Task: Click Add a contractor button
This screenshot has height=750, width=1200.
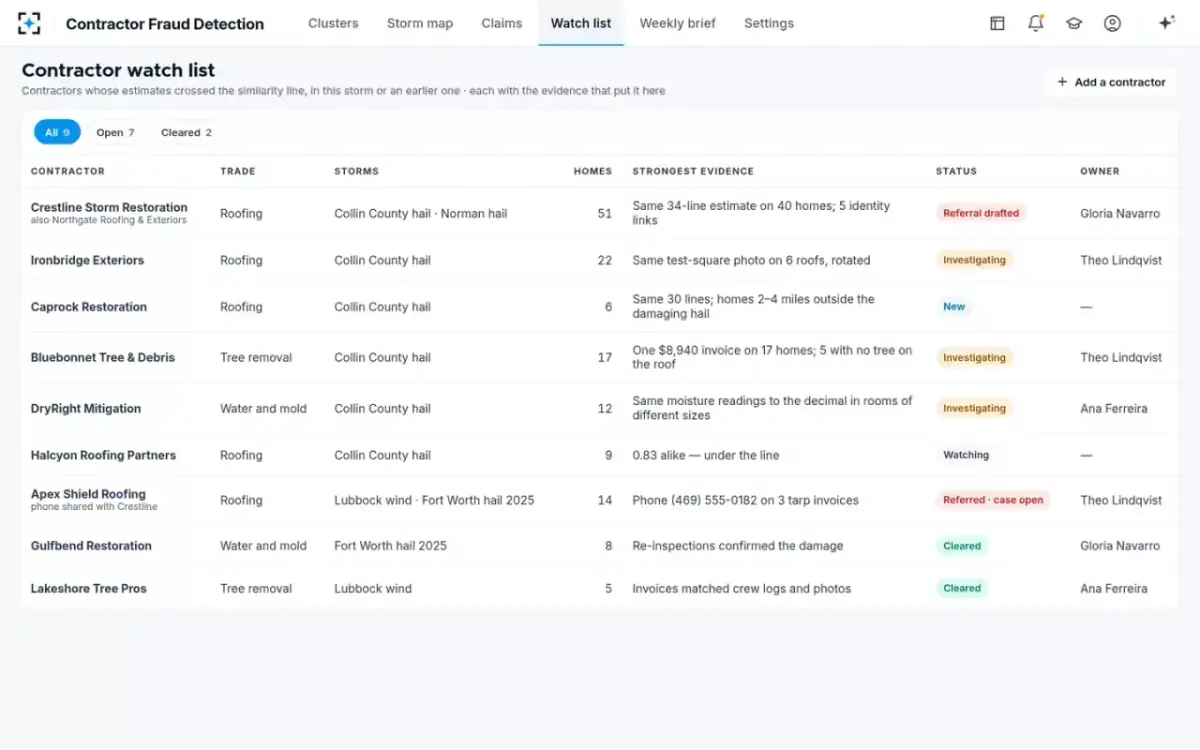Action: [x=1111, y=82]
